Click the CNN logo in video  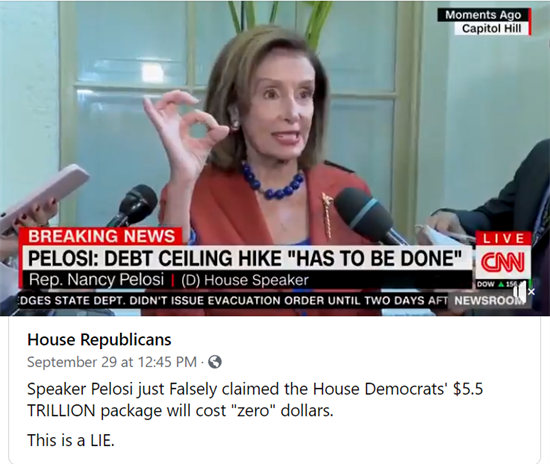pos(503,263)
